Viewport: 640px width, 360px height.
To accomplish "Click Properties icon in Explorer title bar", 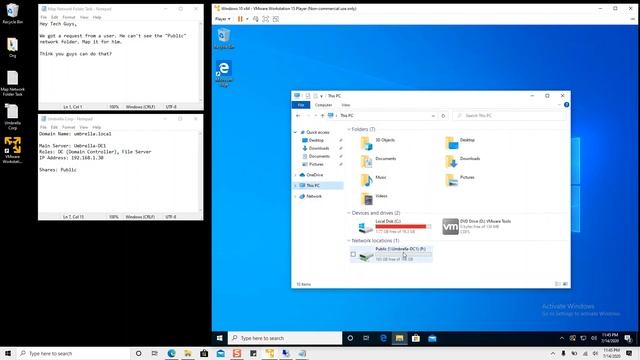I will click(308, 96).
